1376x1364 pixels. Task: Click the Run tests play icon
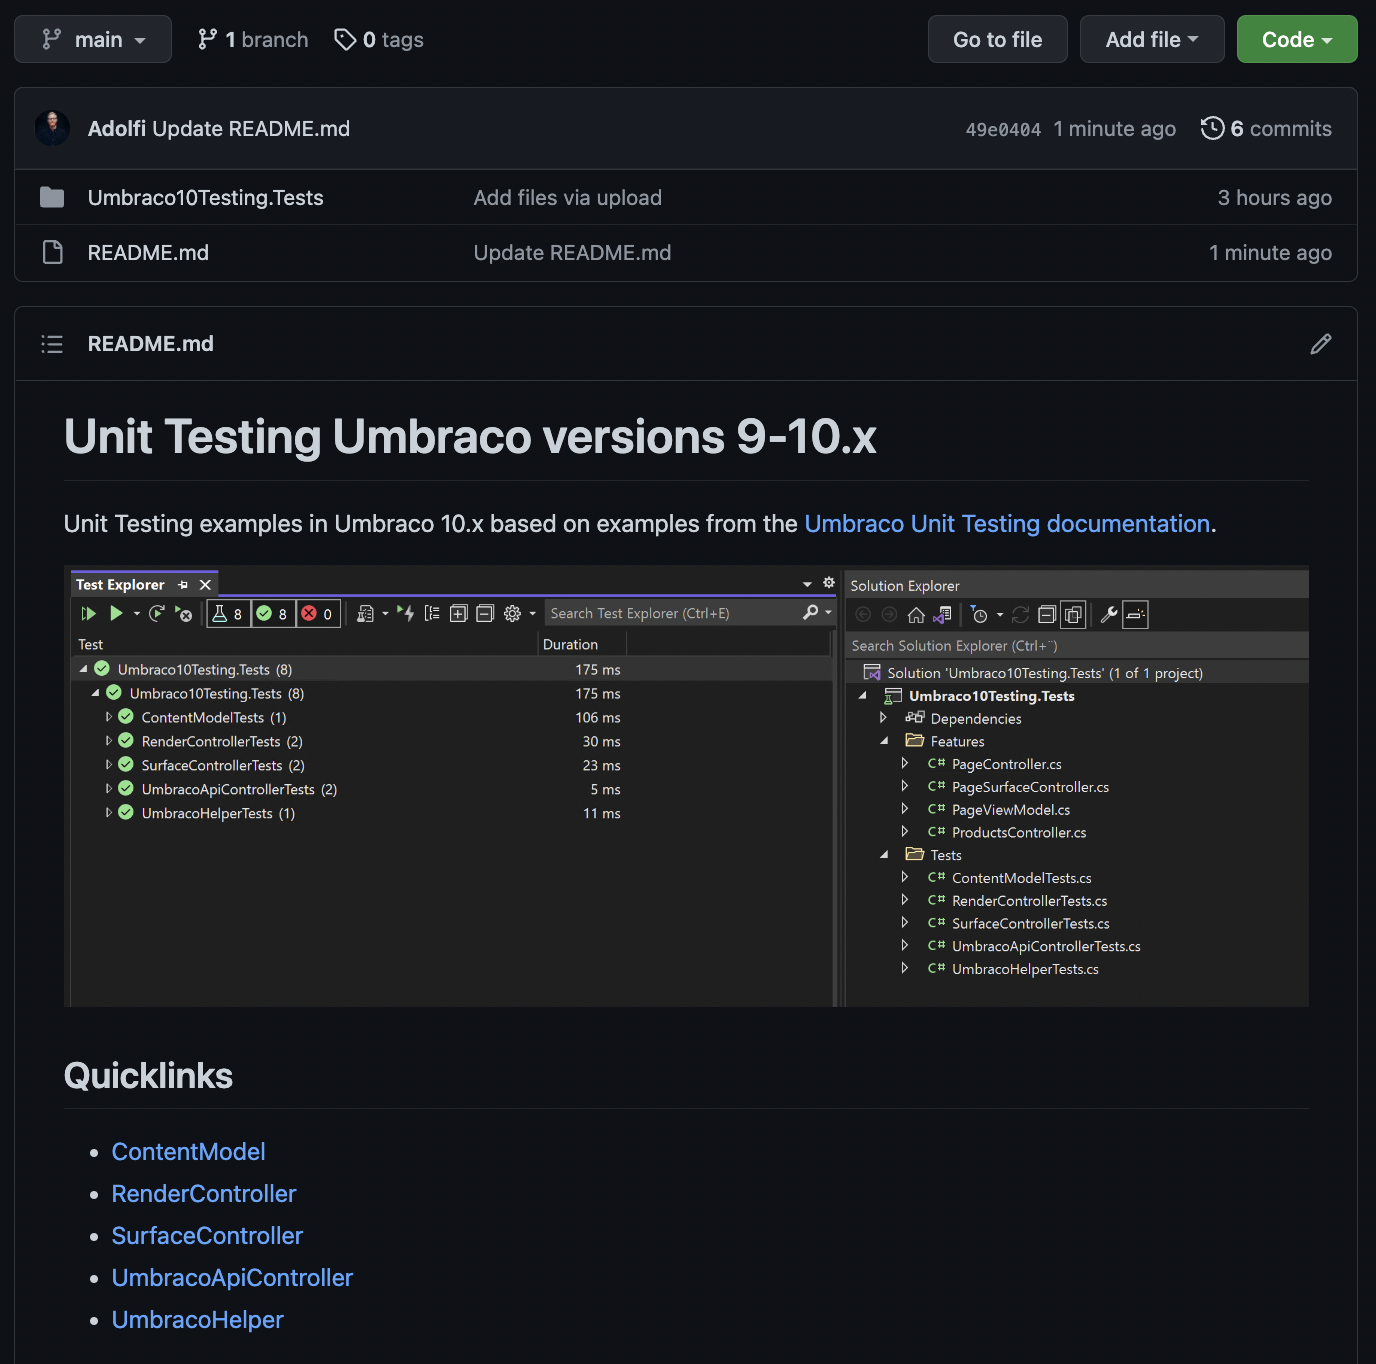tap(116, 613)
